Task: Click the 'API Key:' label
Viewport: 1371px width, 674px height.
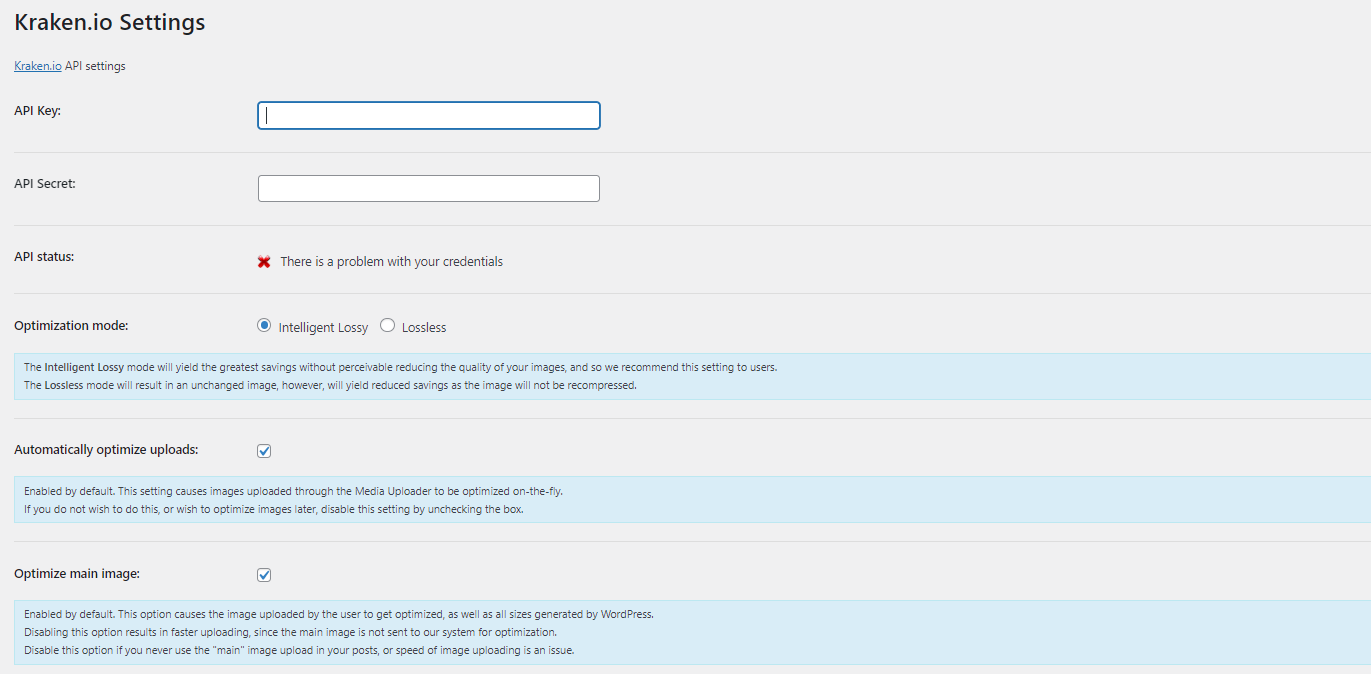Action: (38, 111)
